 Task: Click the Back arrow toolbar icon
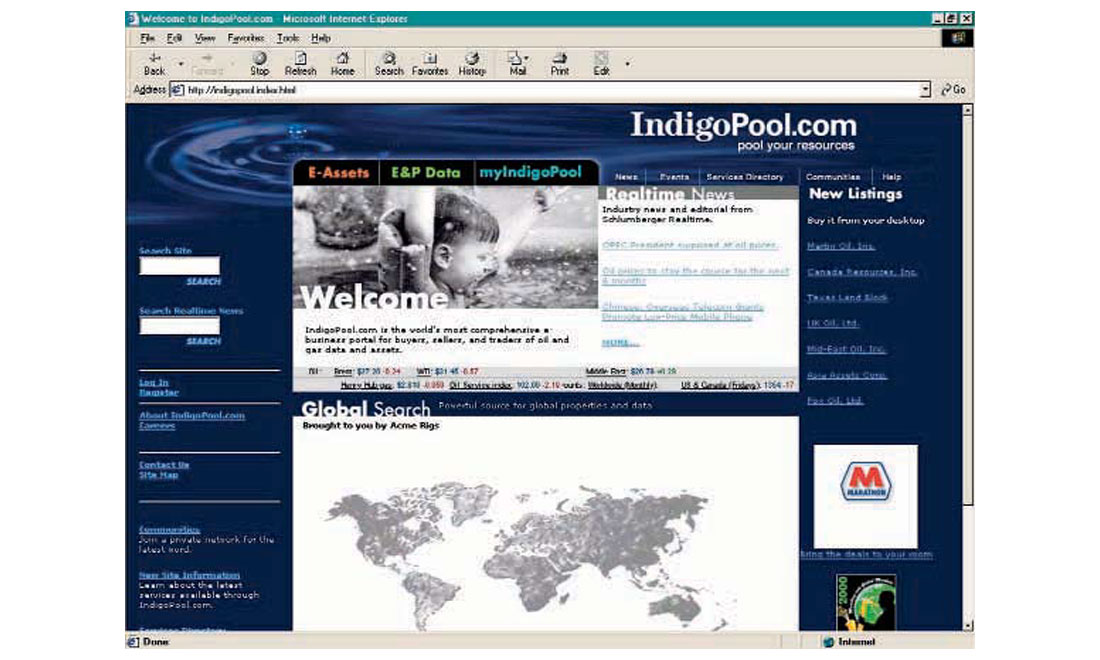click(154, 58)
